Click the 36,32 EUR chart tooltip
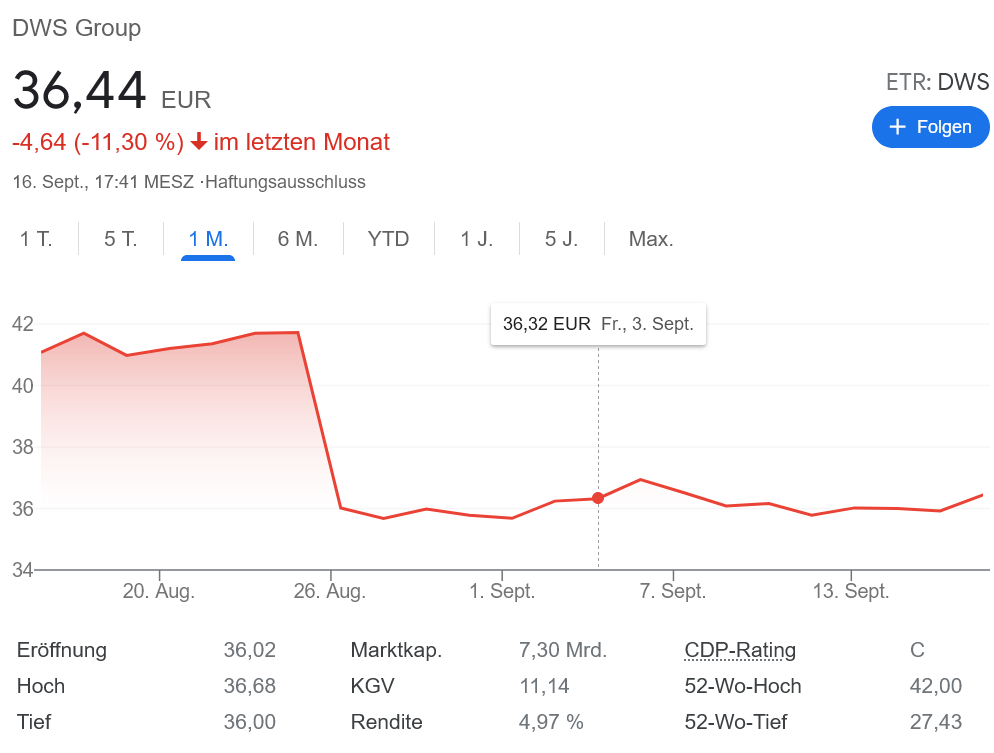Screen dimensions: 994x753 598,324
